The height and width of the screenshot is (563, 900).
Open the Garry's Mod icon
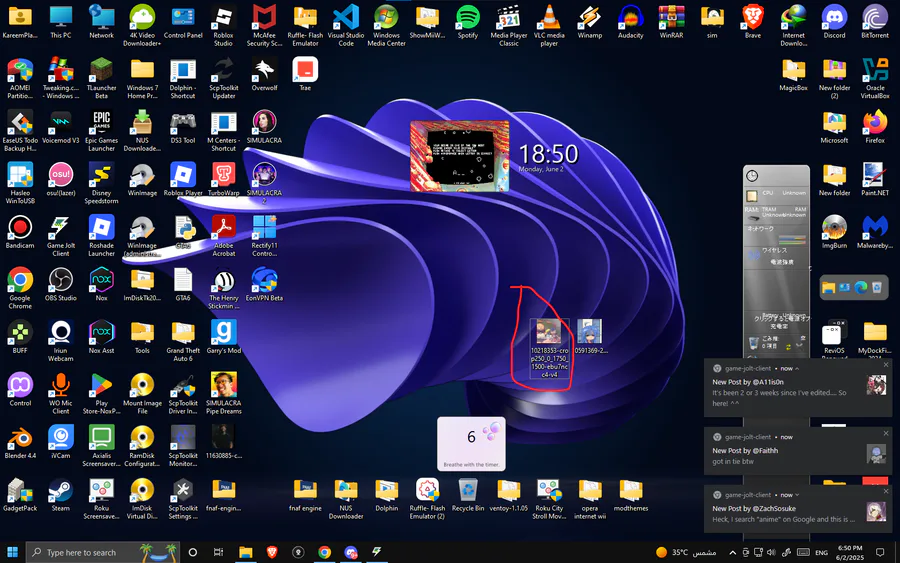224,337
